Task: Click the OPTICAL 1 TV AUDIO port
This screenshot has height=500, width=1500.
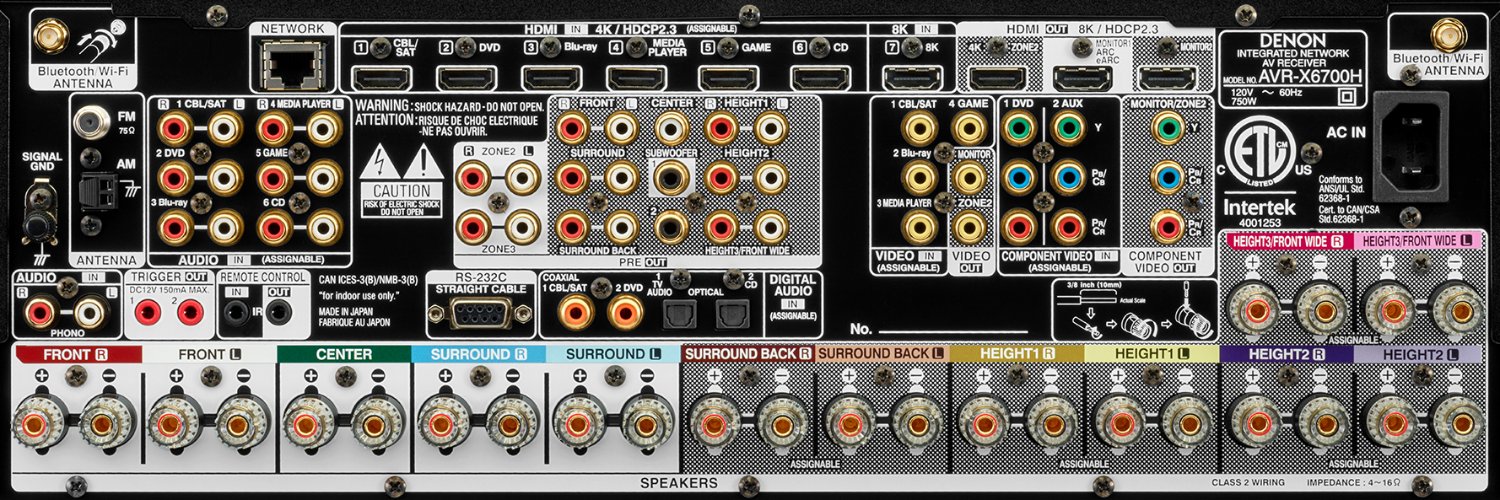Action: (680, 316)
